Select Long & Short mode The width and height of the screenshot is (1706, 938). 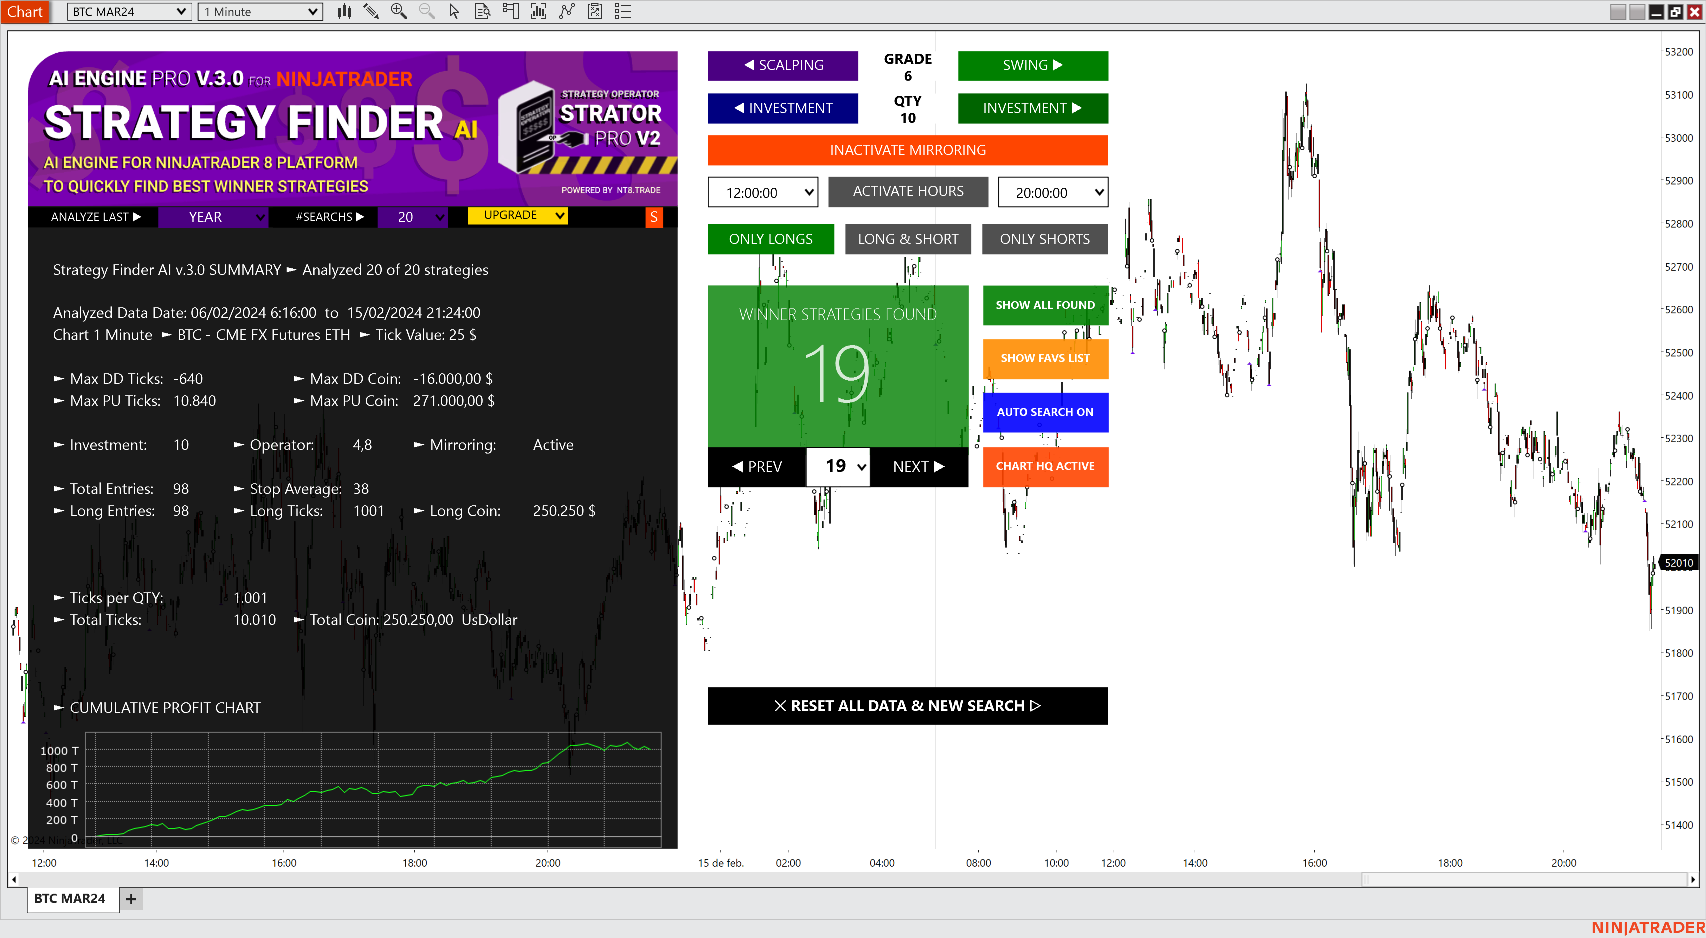908,239
